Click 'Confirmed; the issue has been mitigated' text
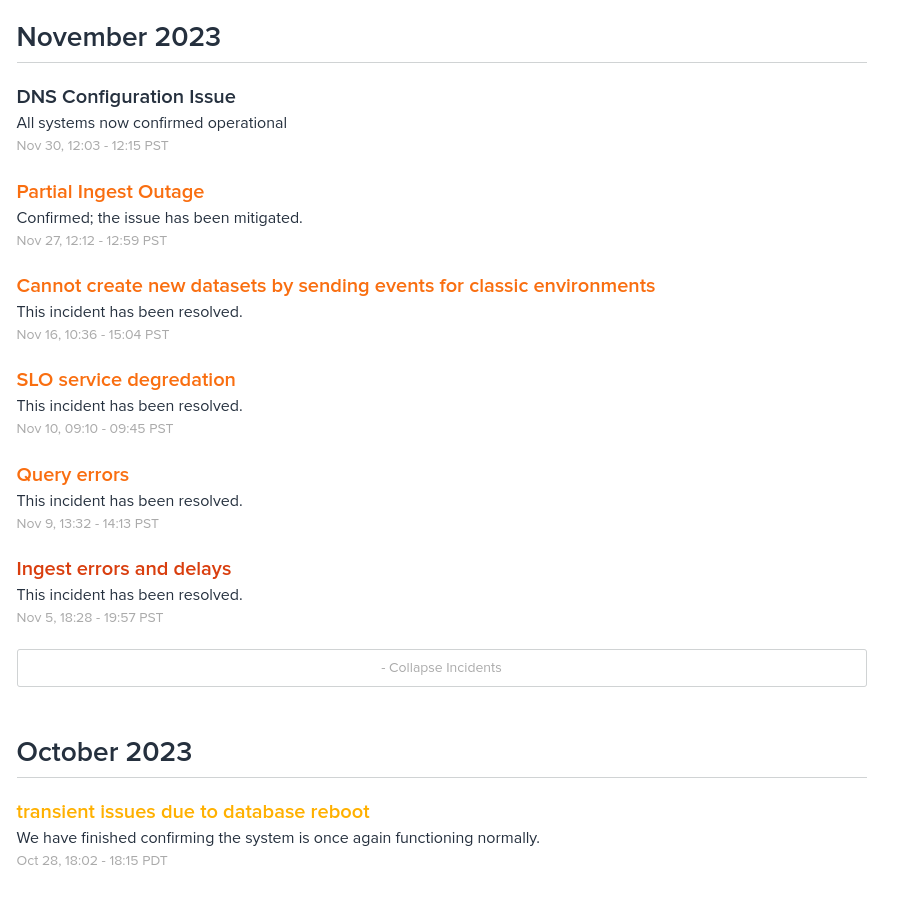Viewport: 907px width, 897px height. point(160,218)
